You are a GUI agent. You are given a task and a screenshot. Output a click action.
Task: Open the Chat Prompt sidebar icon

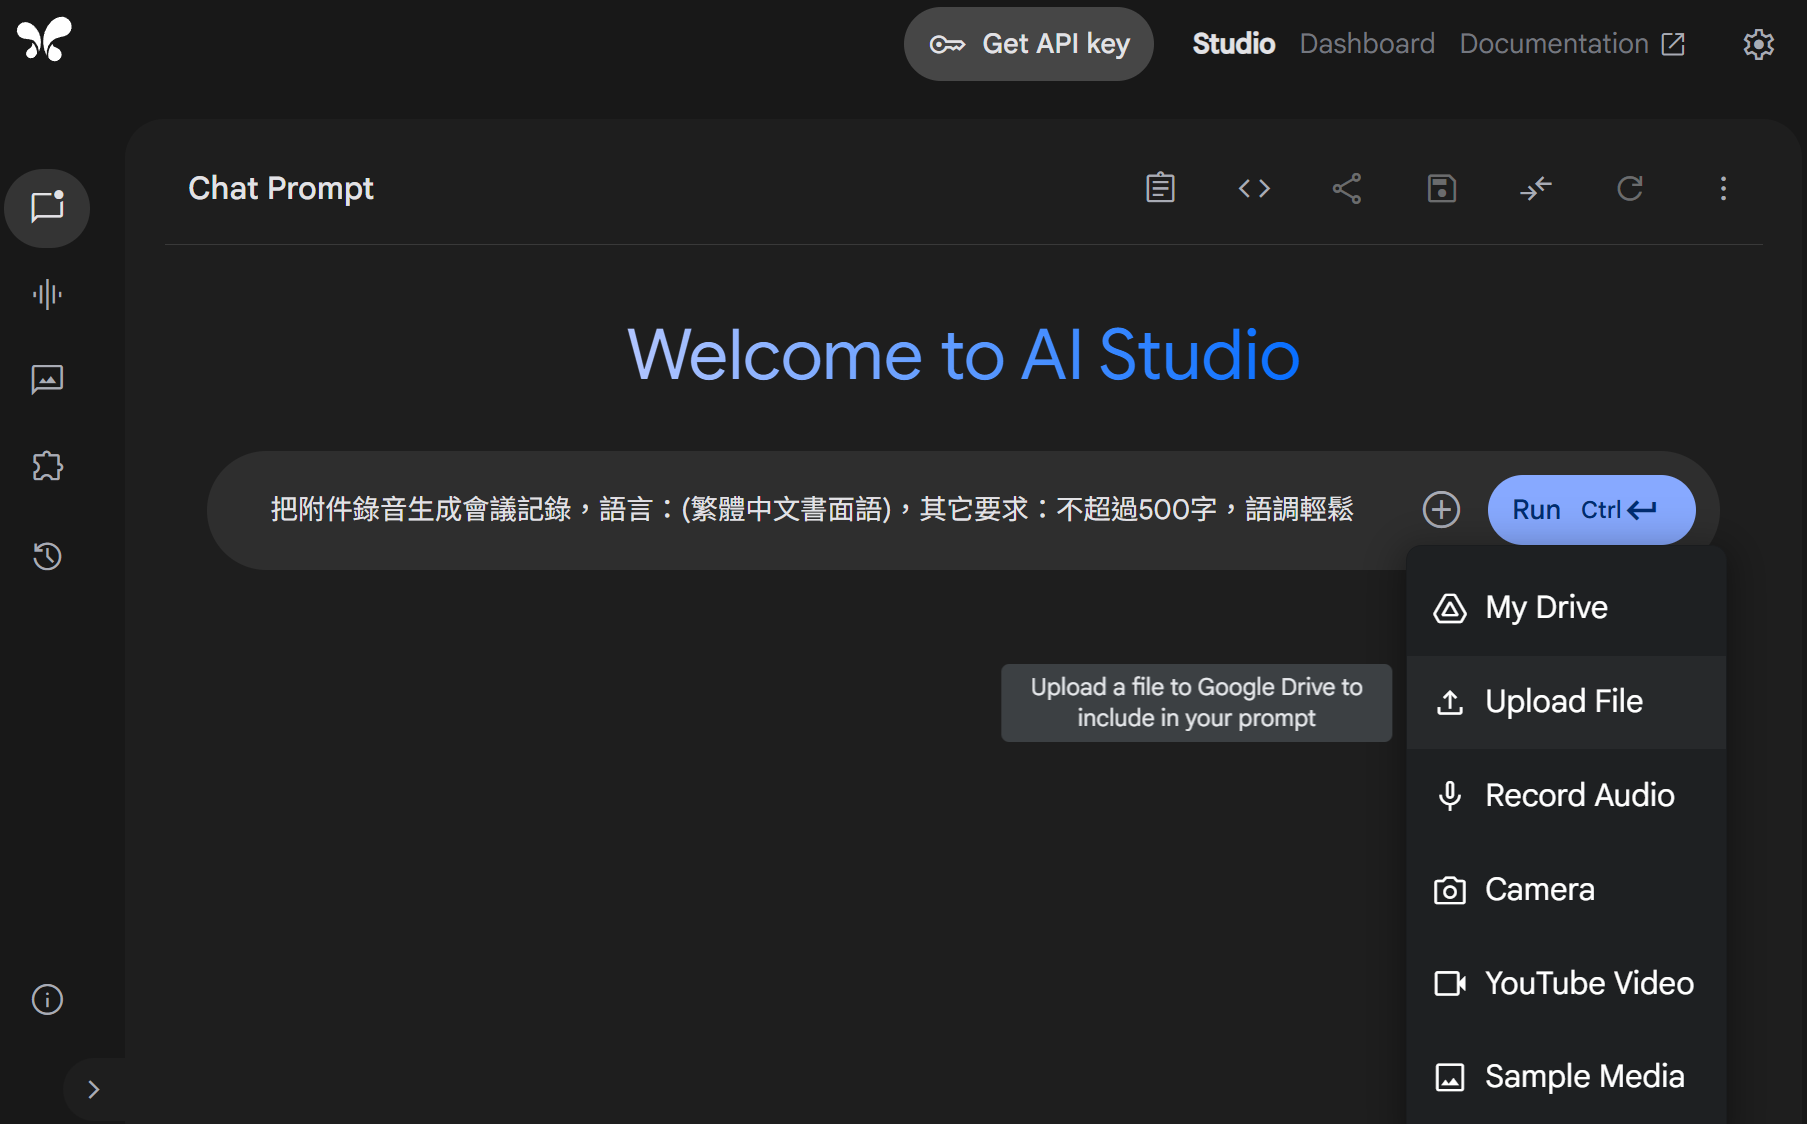tap(47, 208)
